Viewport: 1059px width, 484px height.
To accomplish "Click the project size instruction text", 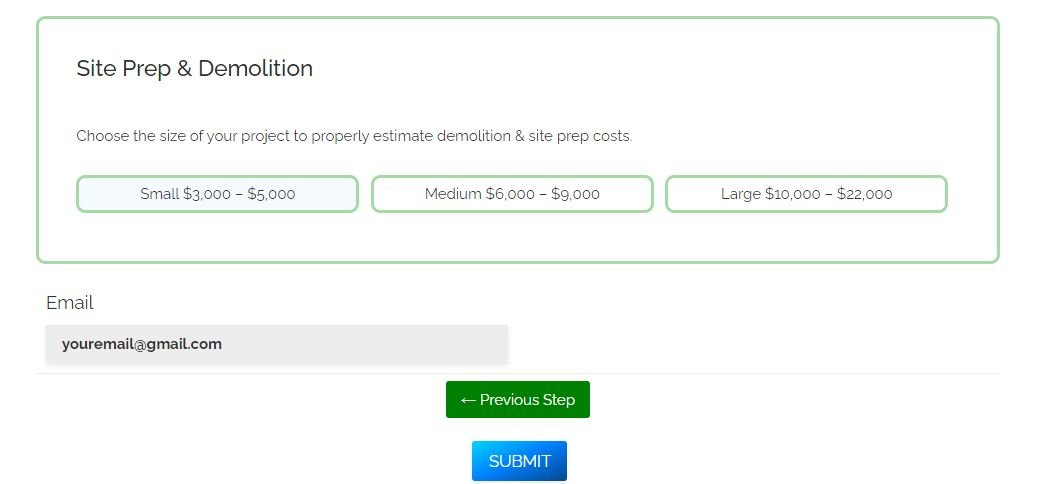I will pos(354,136).
